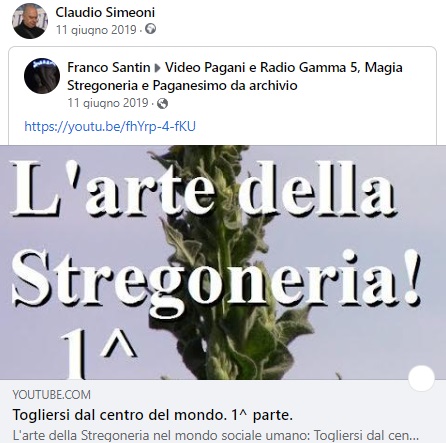The image size is (446, 443).
Task: Open Franco Santin's round avatar
Action: tap(42, 76)
